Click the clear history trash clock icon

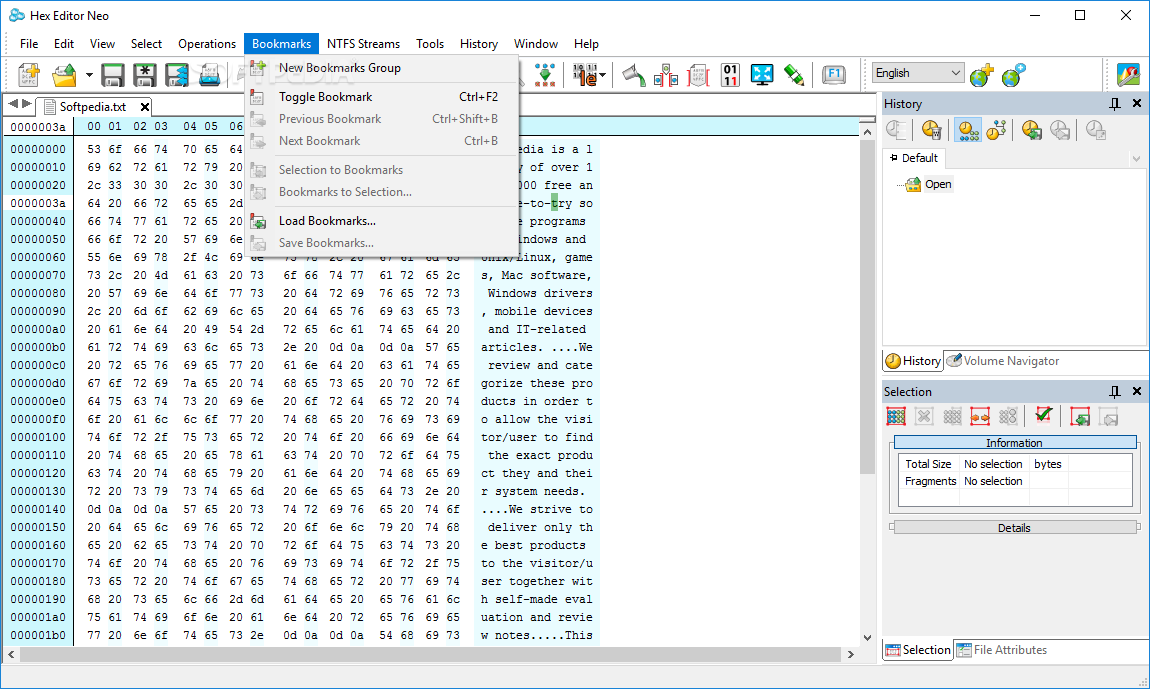tap(931, 131)
